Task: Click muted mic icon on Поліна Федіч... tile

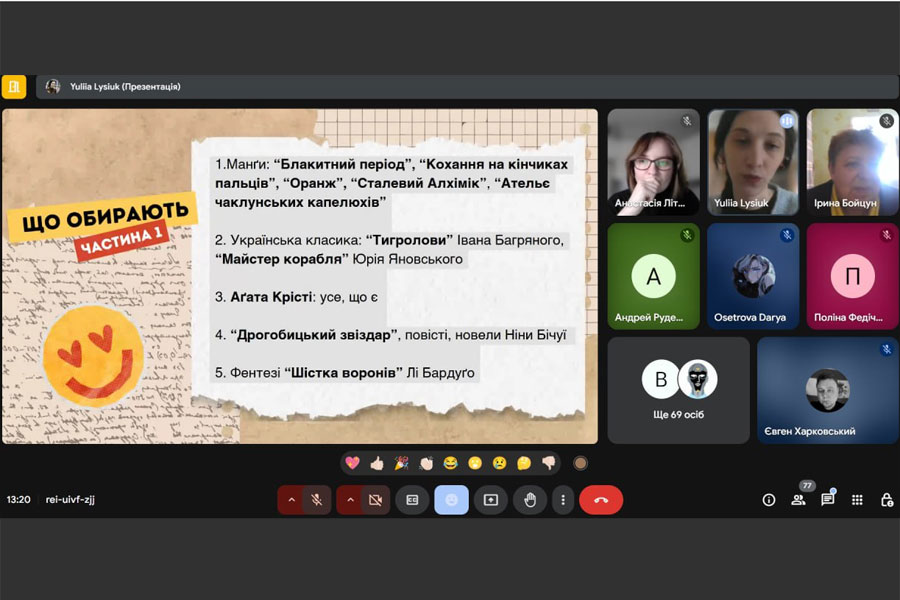Action: 886,235
